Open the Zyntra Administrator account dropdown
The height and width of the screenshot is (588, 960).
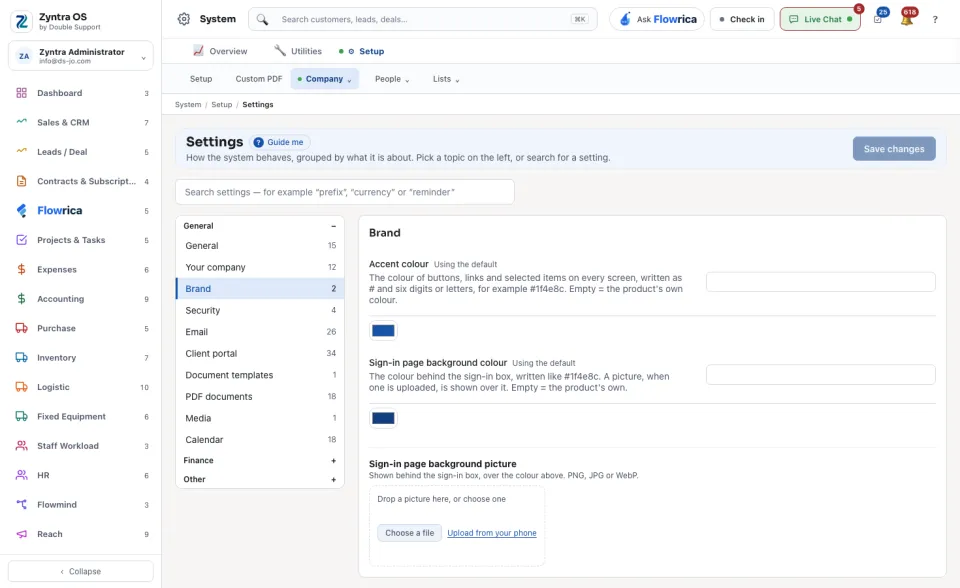(x=81, y=56)
